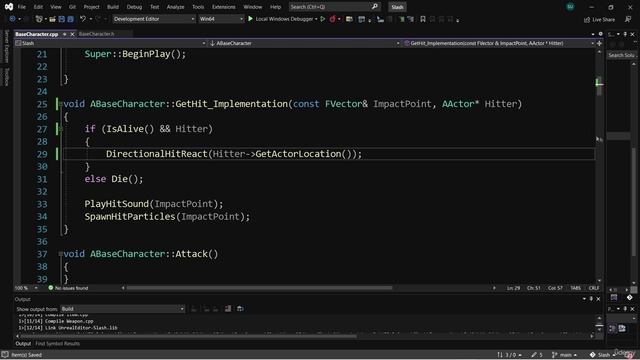640x360 pixels.
Task: Click the Slash solution name button
Action: click(397, 7)
